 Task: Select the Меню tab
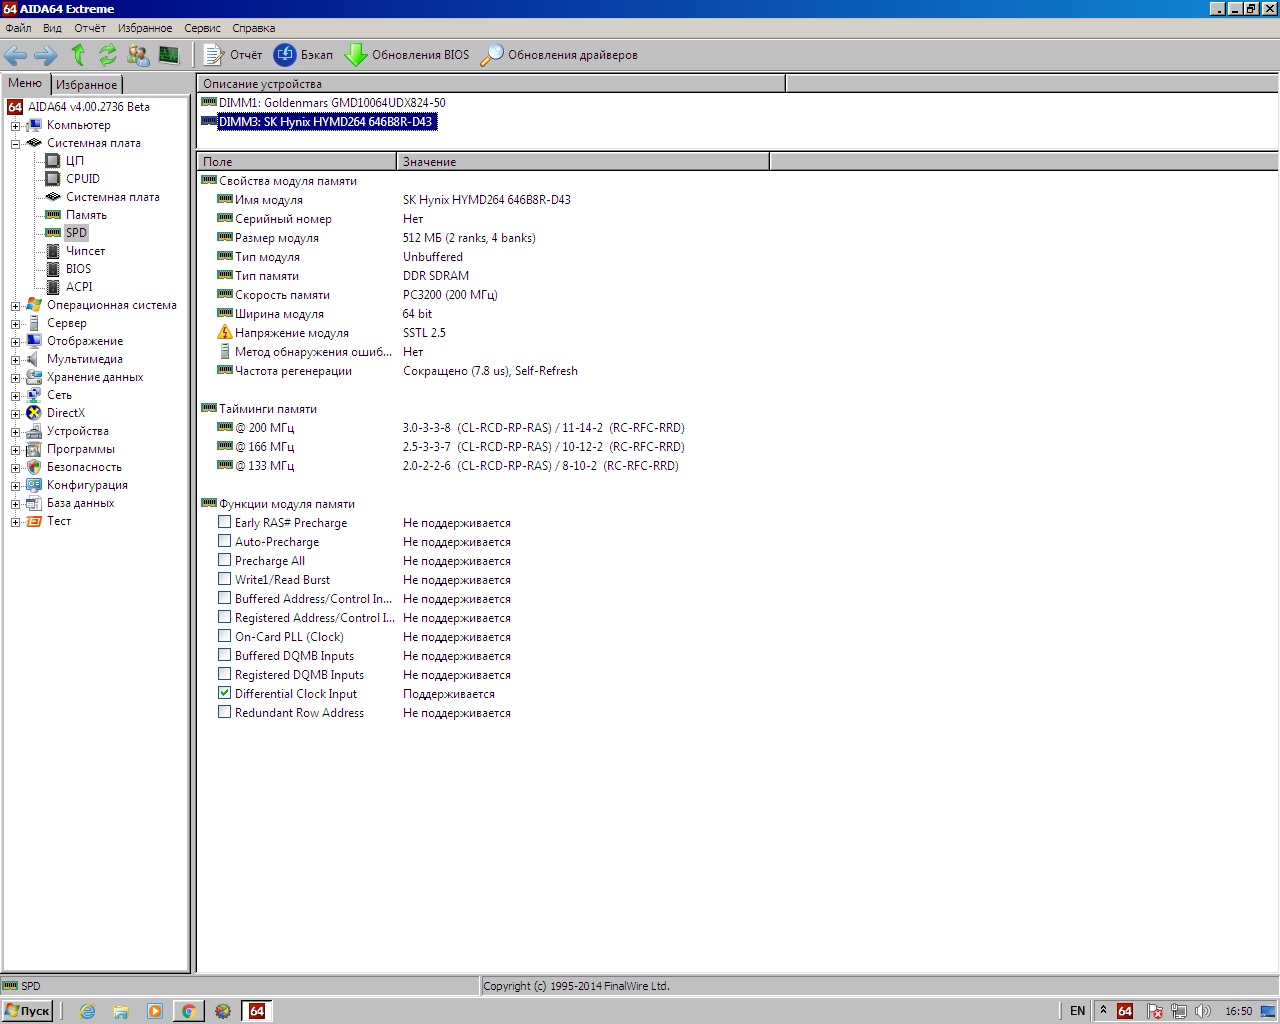tap(25, 83)
